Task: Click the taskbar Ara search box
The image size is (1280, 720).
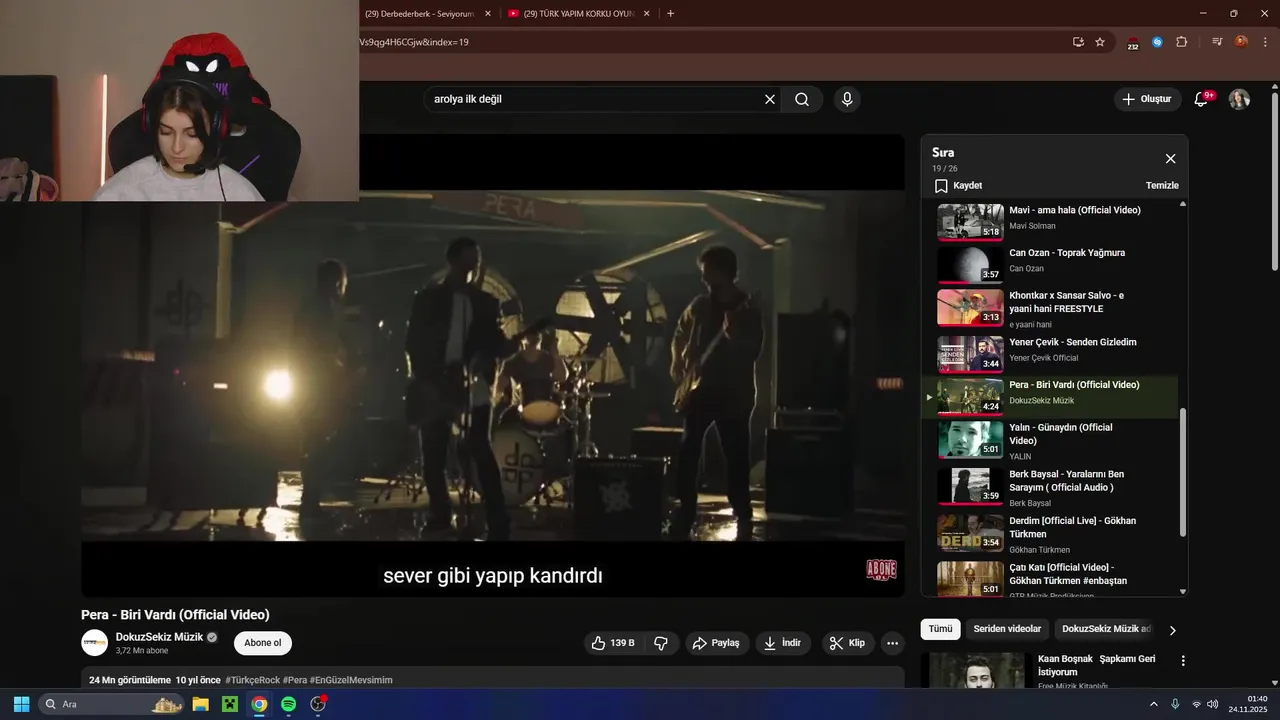Action: click(111, 704)
